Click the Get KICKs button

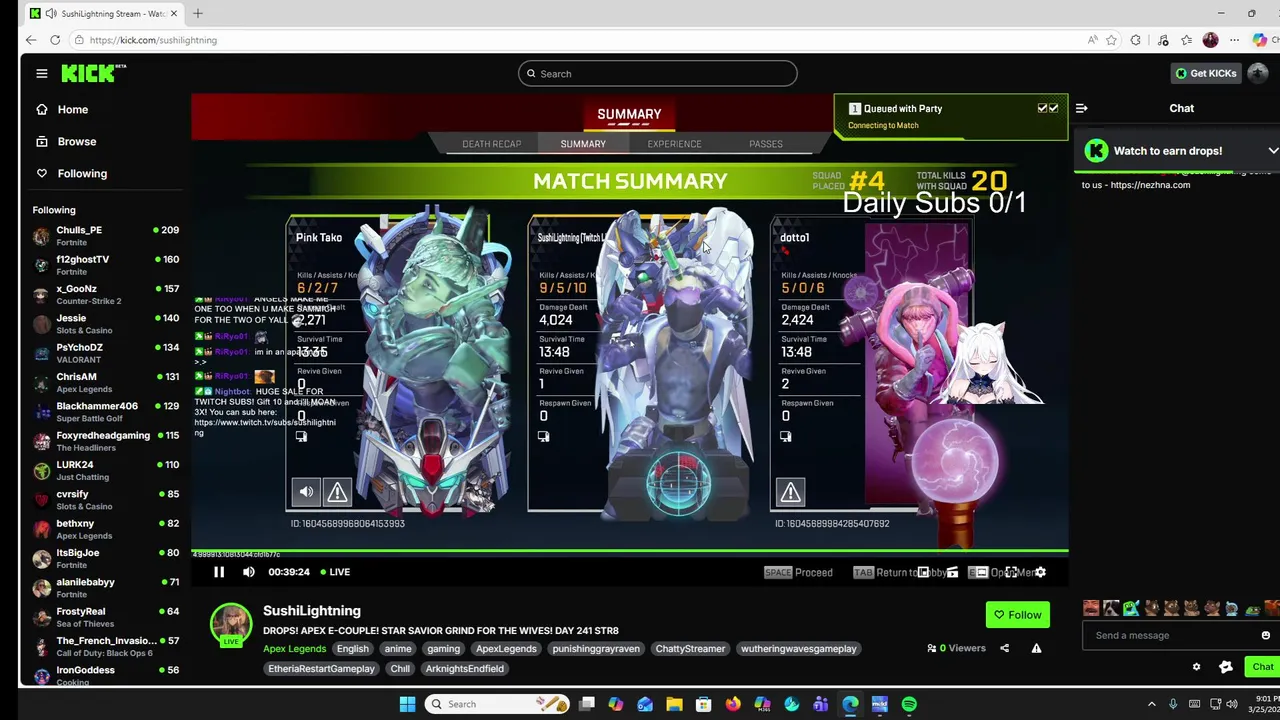click(1205, 73)
